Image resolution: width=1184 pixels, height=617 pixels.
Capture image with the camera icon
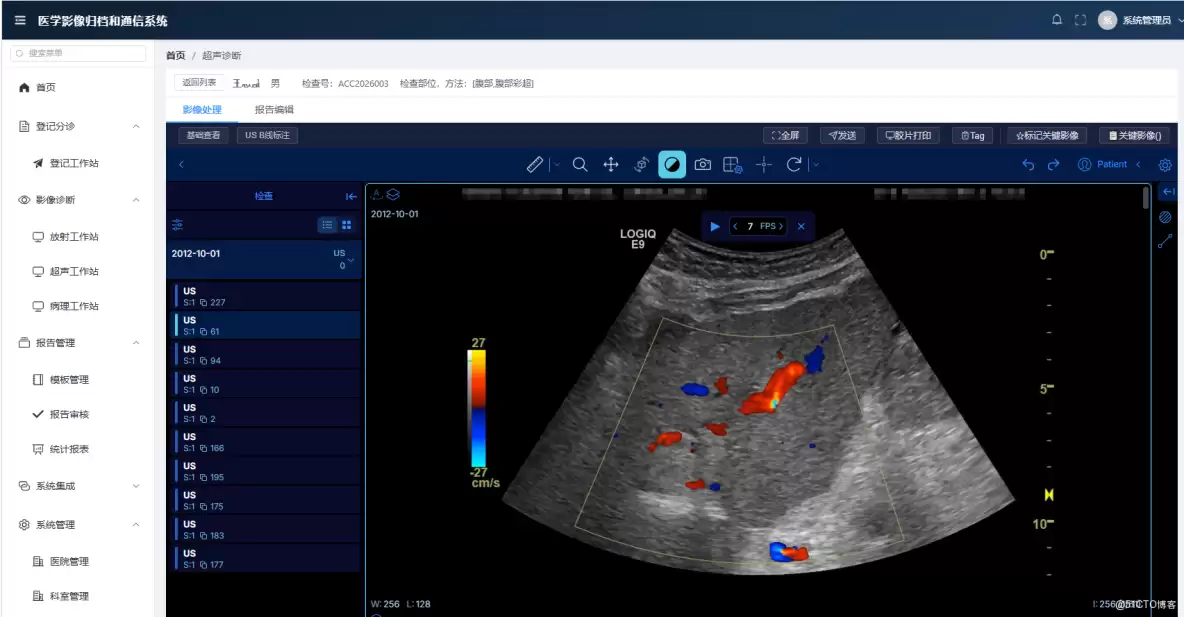(x=702, y=165)
